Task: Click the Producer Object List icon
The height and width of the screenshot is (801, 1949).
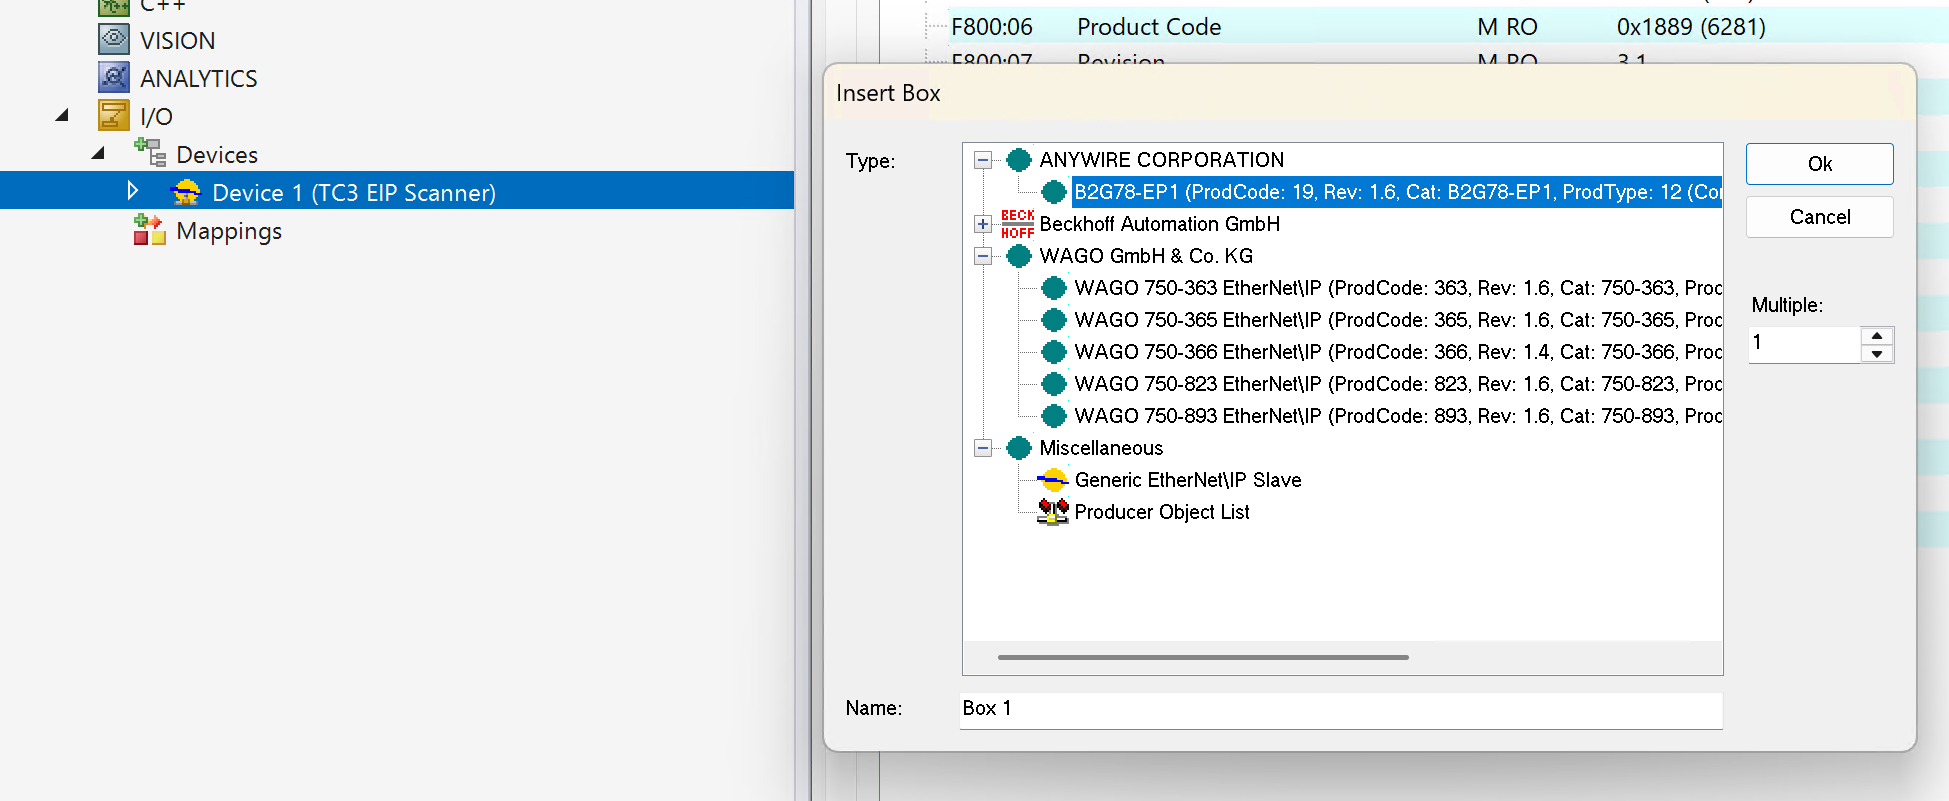Action: (x=1053, y=512)
